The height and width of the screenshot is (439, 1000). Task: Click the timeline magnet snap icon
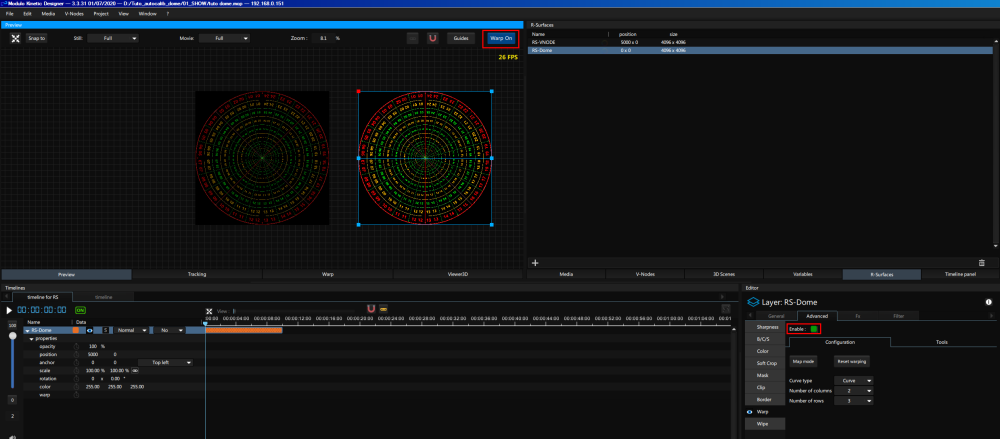click(371, 309)
